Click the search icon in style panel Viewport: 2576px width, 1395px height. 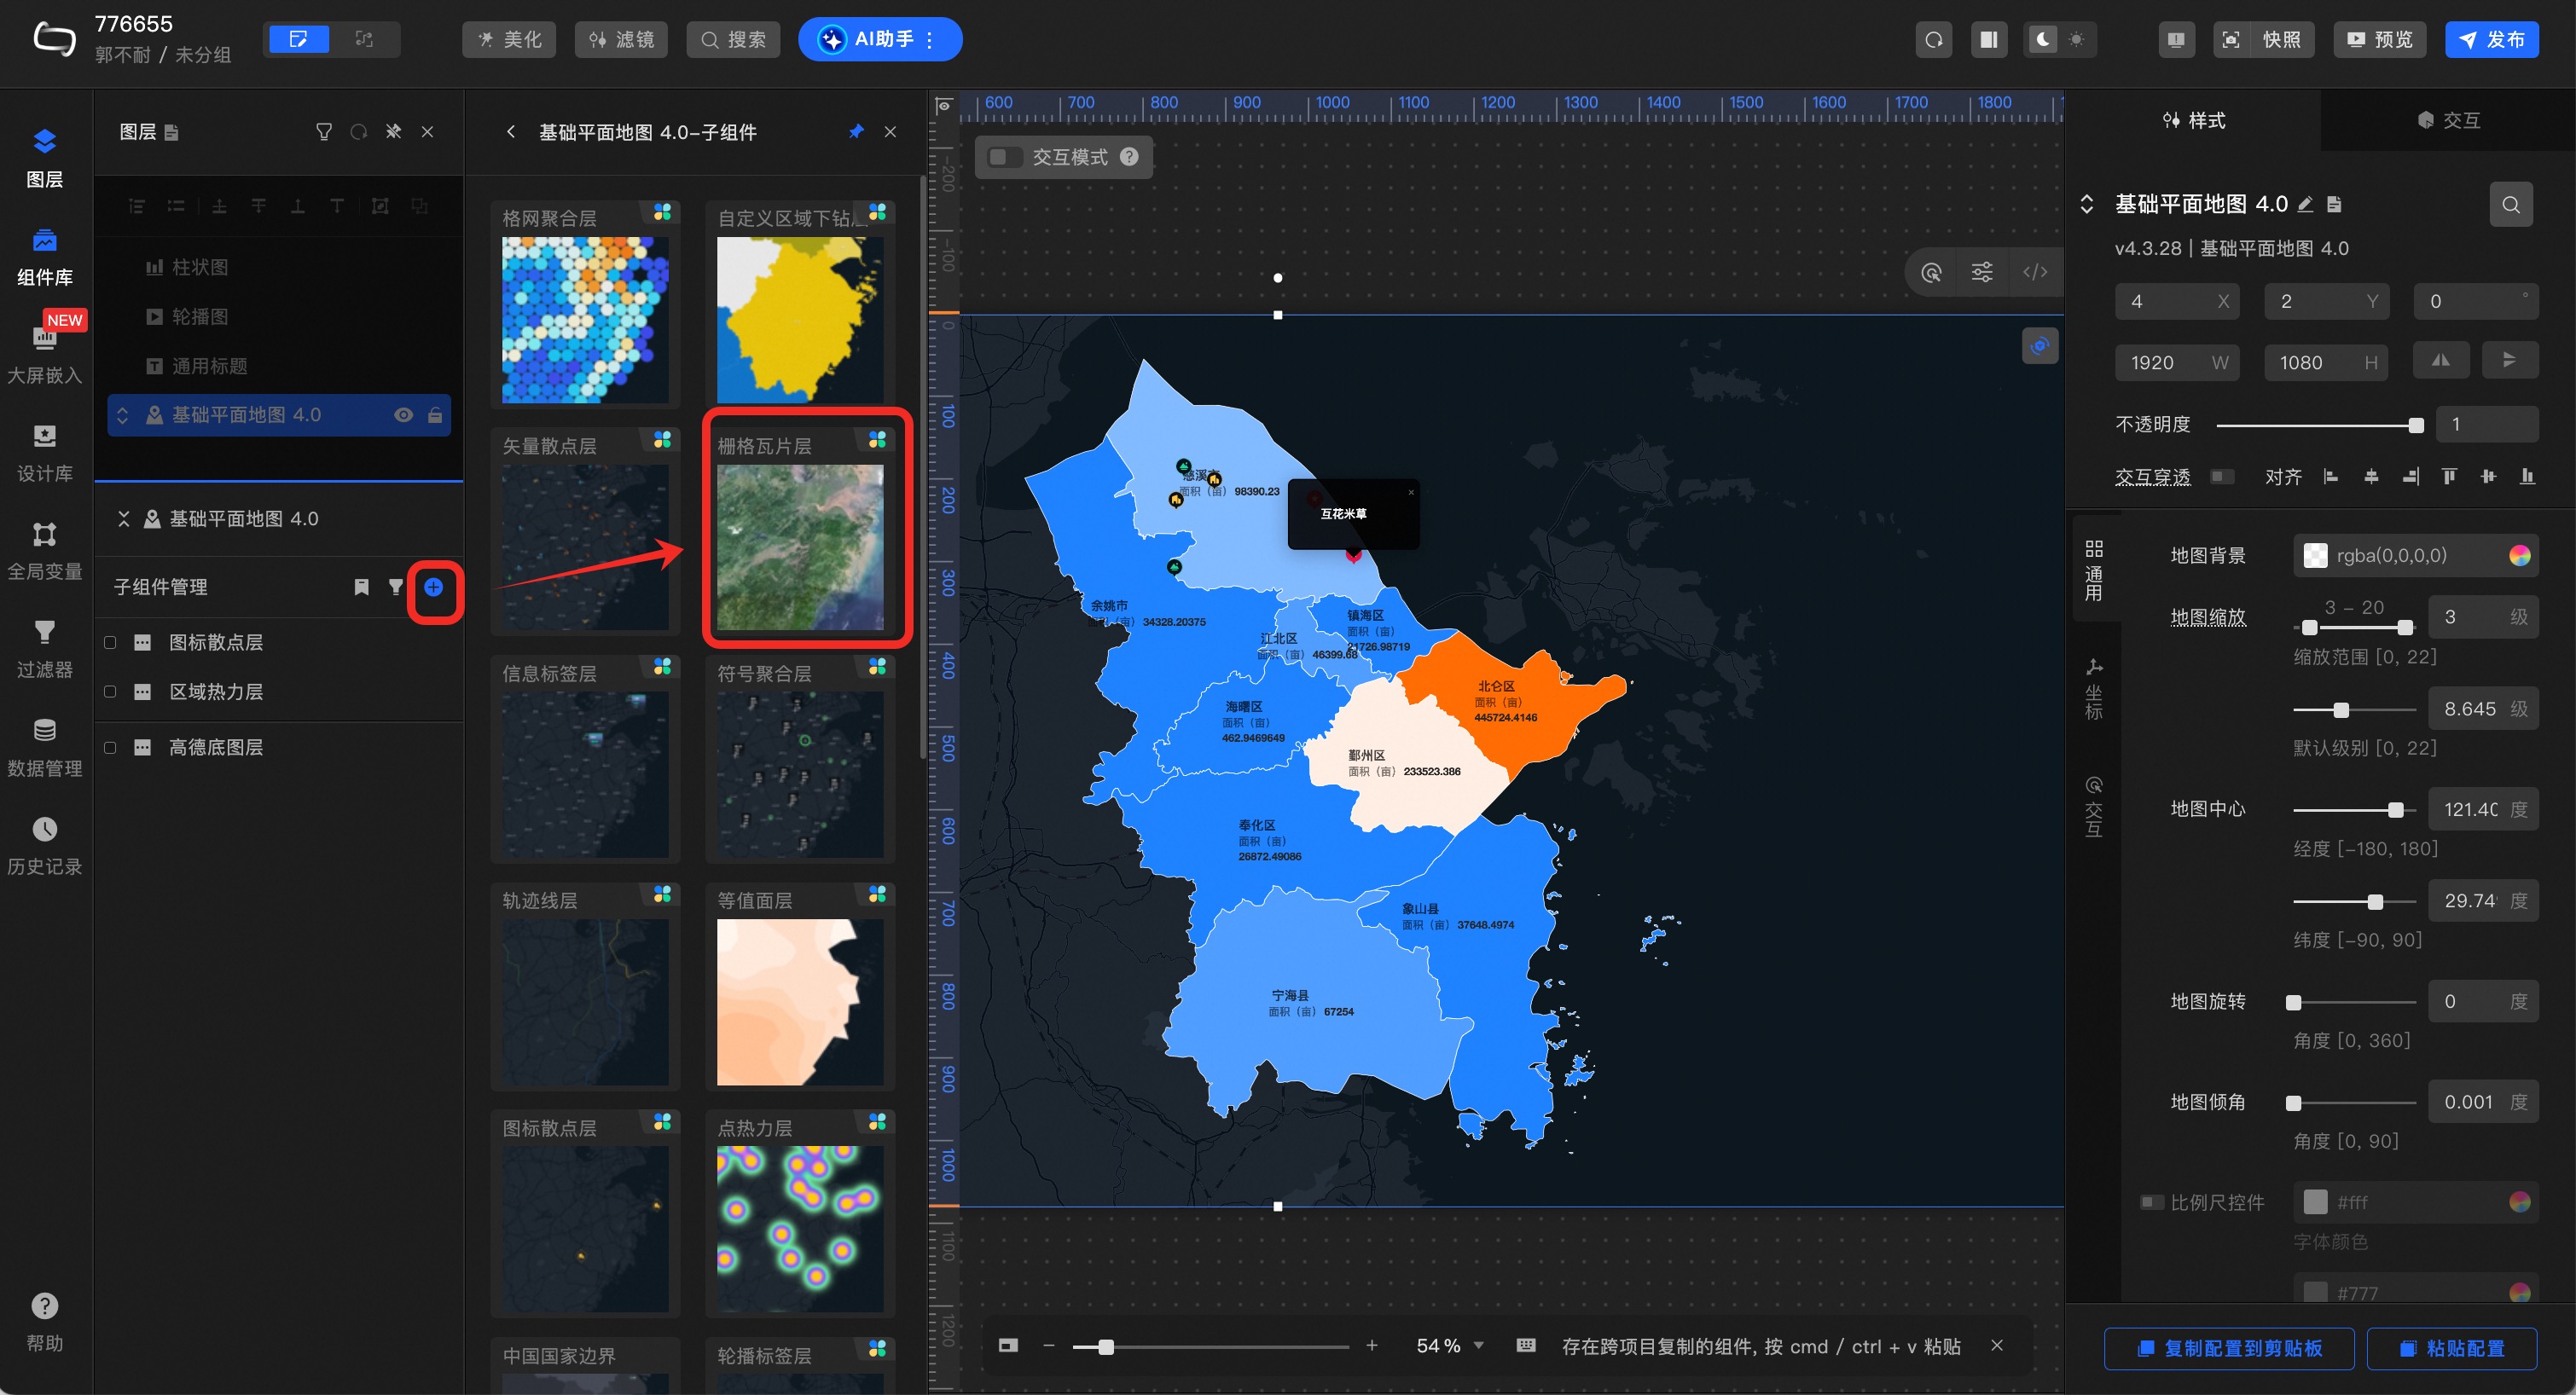click(2510, 205)
